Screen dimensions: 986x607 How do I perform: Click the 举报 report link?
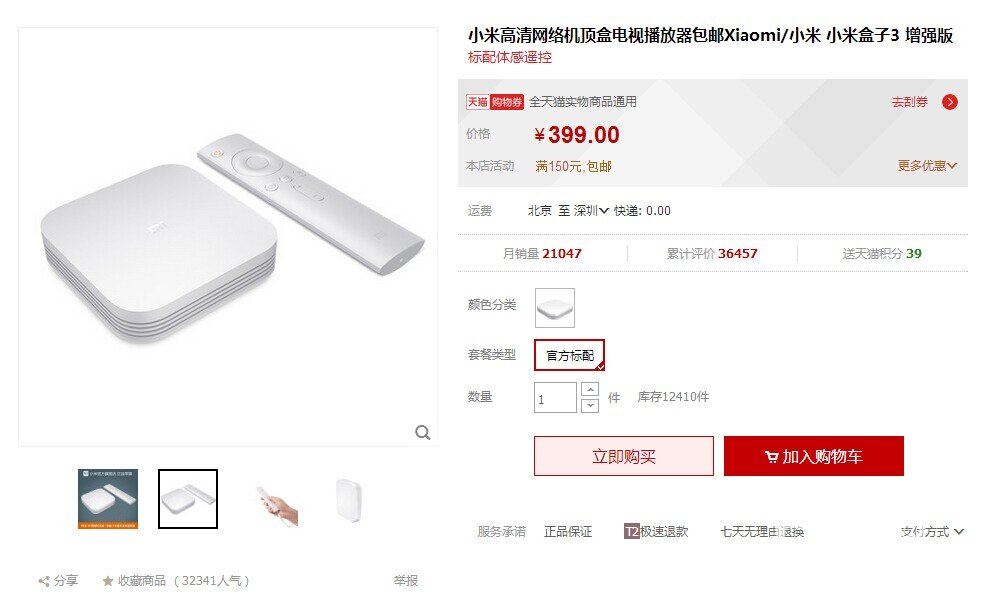coord(406,581)
